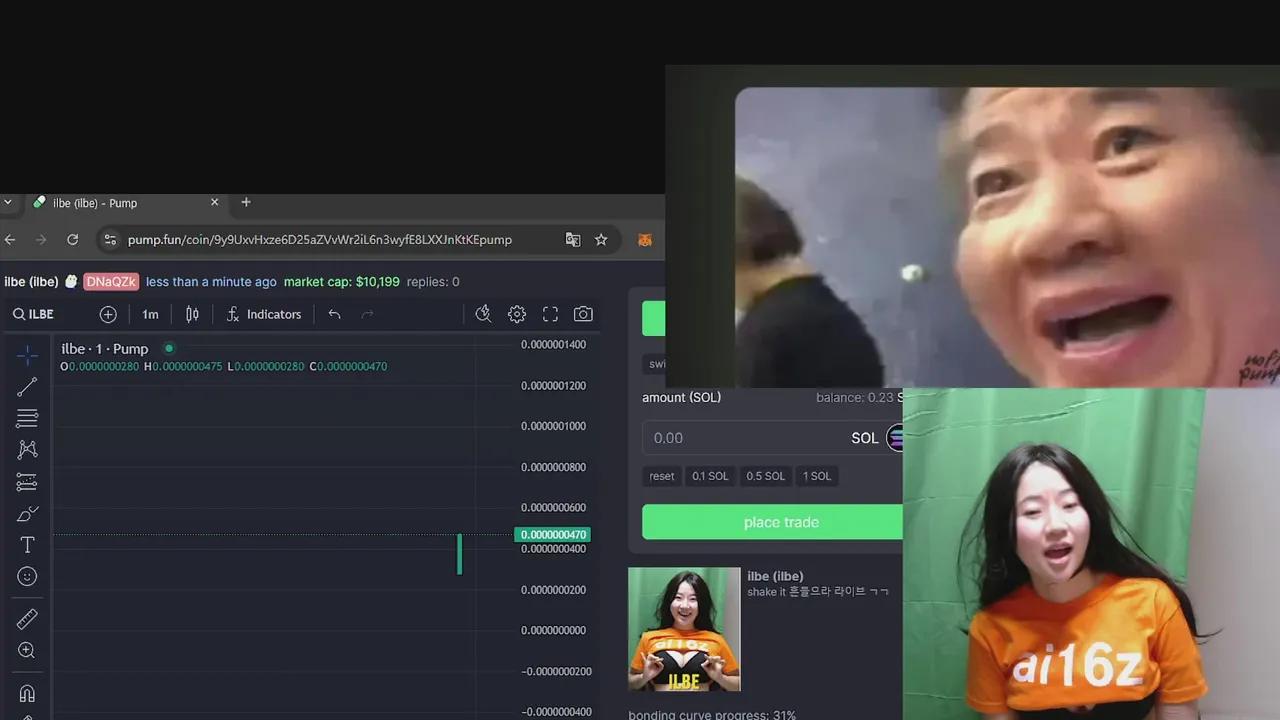The height and width of the screenshot is (720, 1280).
Task: Go back in browser history
Action: (10, 240)
